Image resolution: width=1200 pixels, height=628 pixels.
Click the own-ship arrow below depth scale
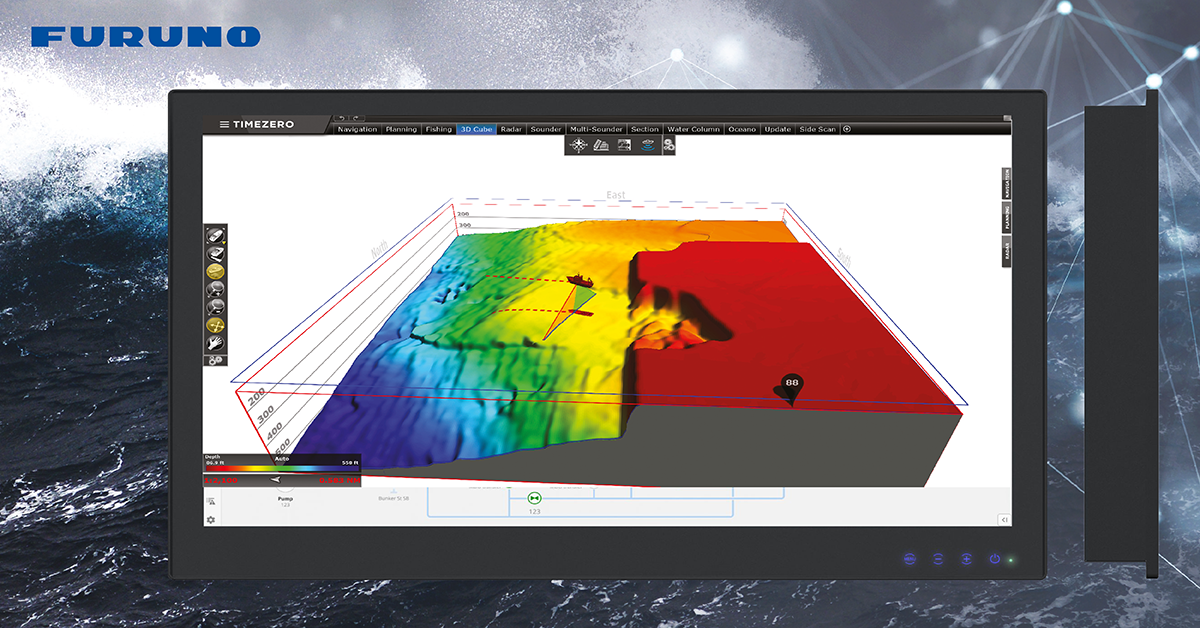pyautogui.click(x=275, y=480)
